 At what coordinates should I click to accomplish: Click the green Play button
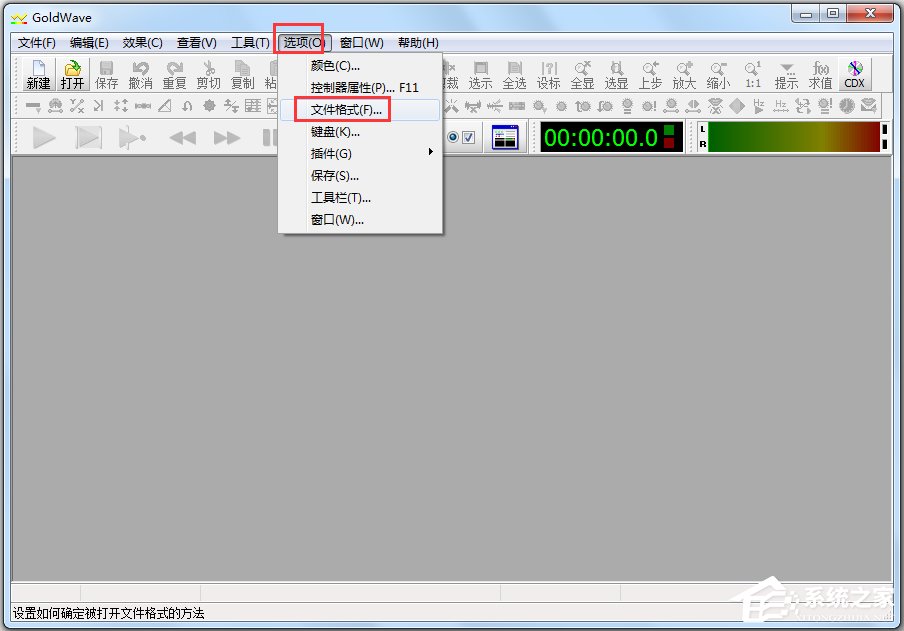[44, 138]
